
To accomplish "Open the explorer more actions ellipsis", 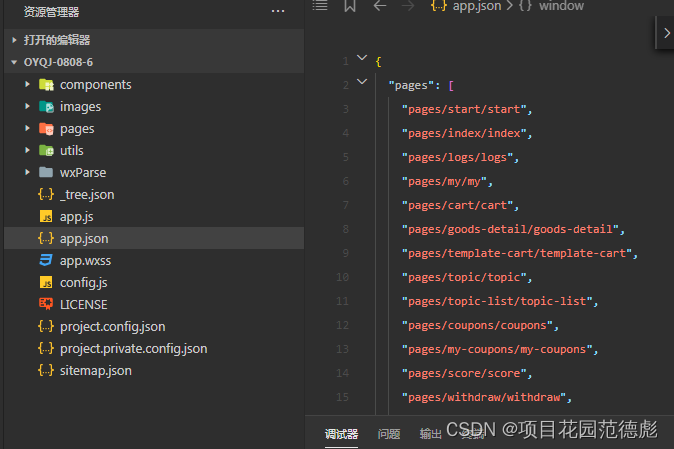I will 278,11.
